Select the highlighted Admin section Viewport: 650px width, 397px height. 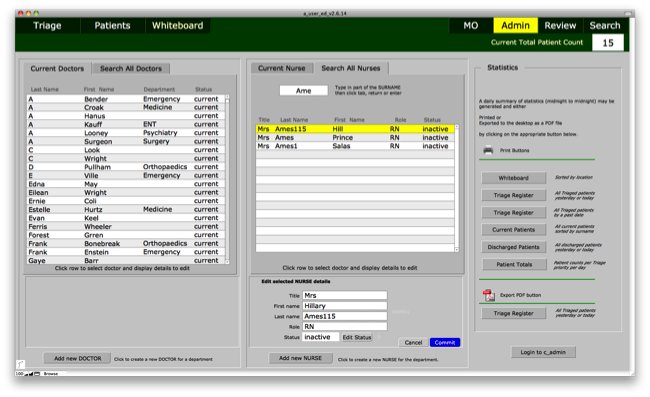(515, 26)
